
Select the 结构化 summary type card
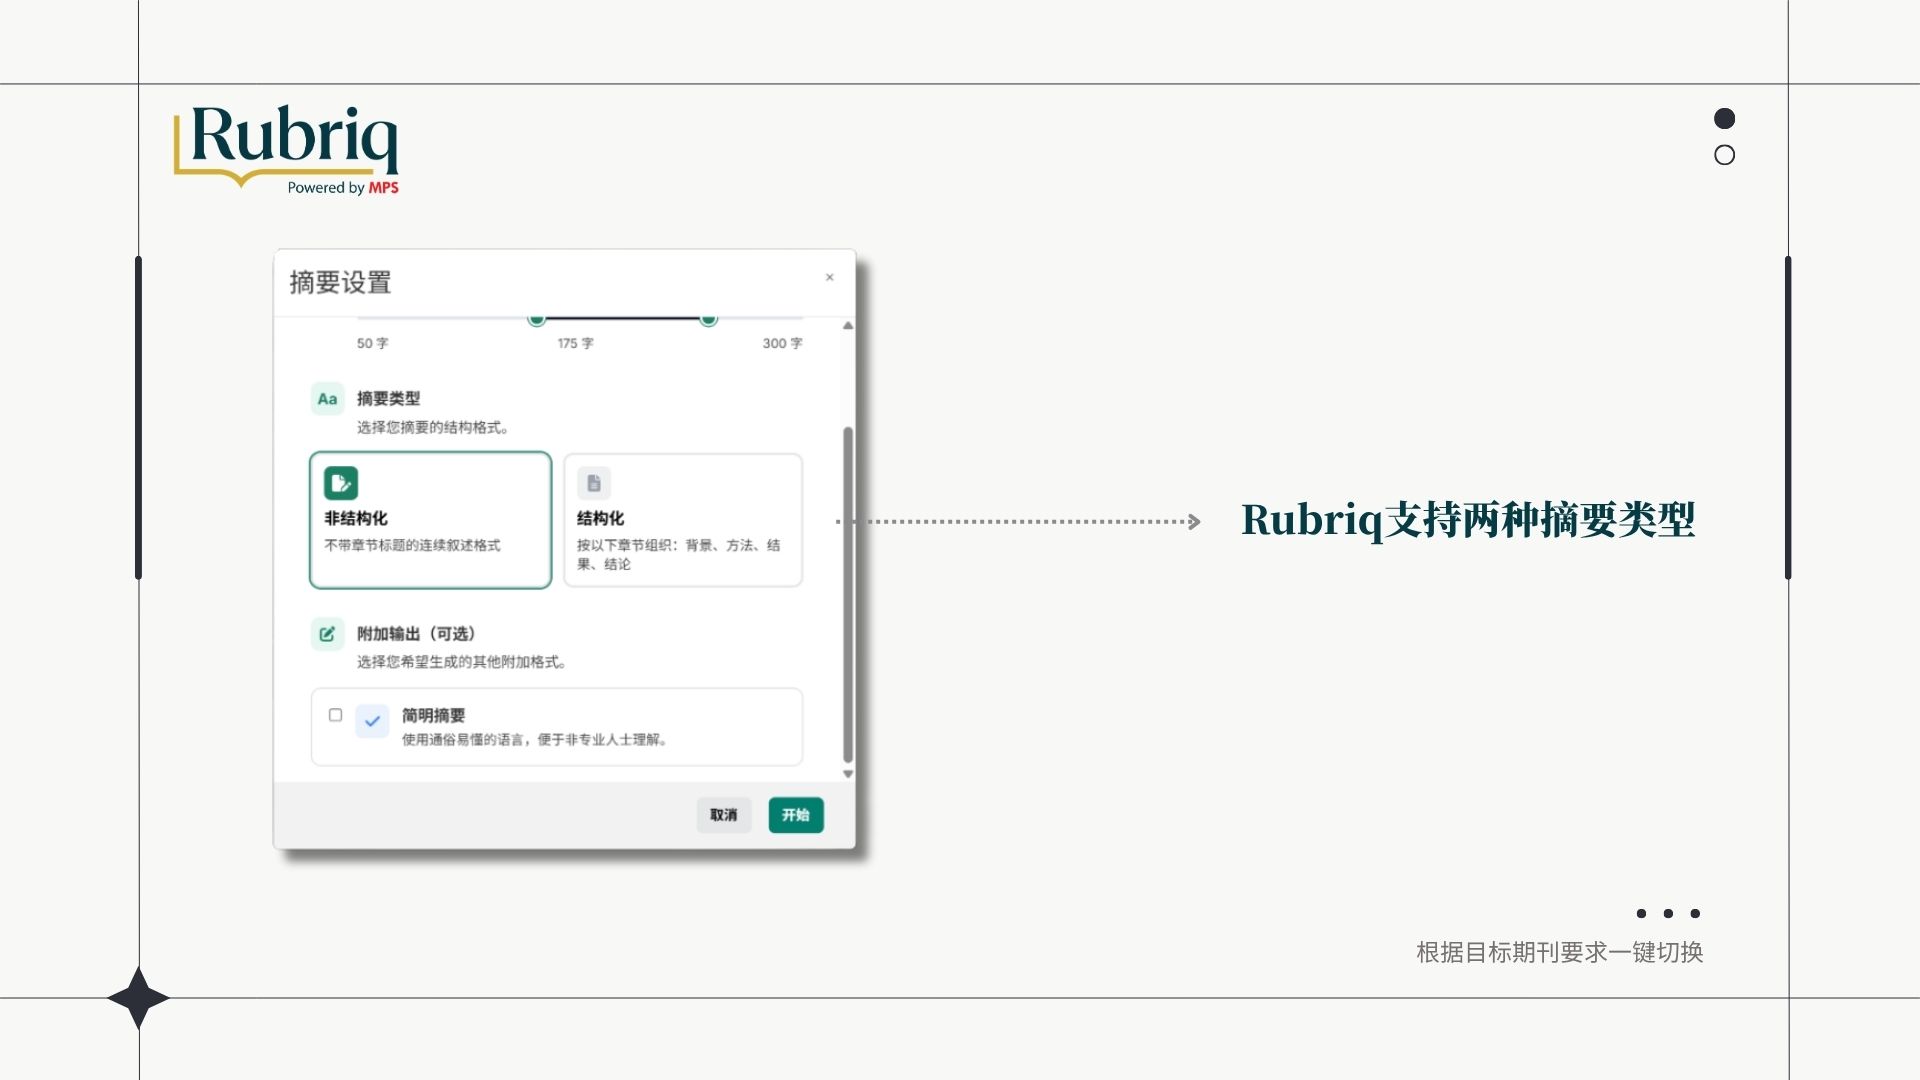click(683, 520)
